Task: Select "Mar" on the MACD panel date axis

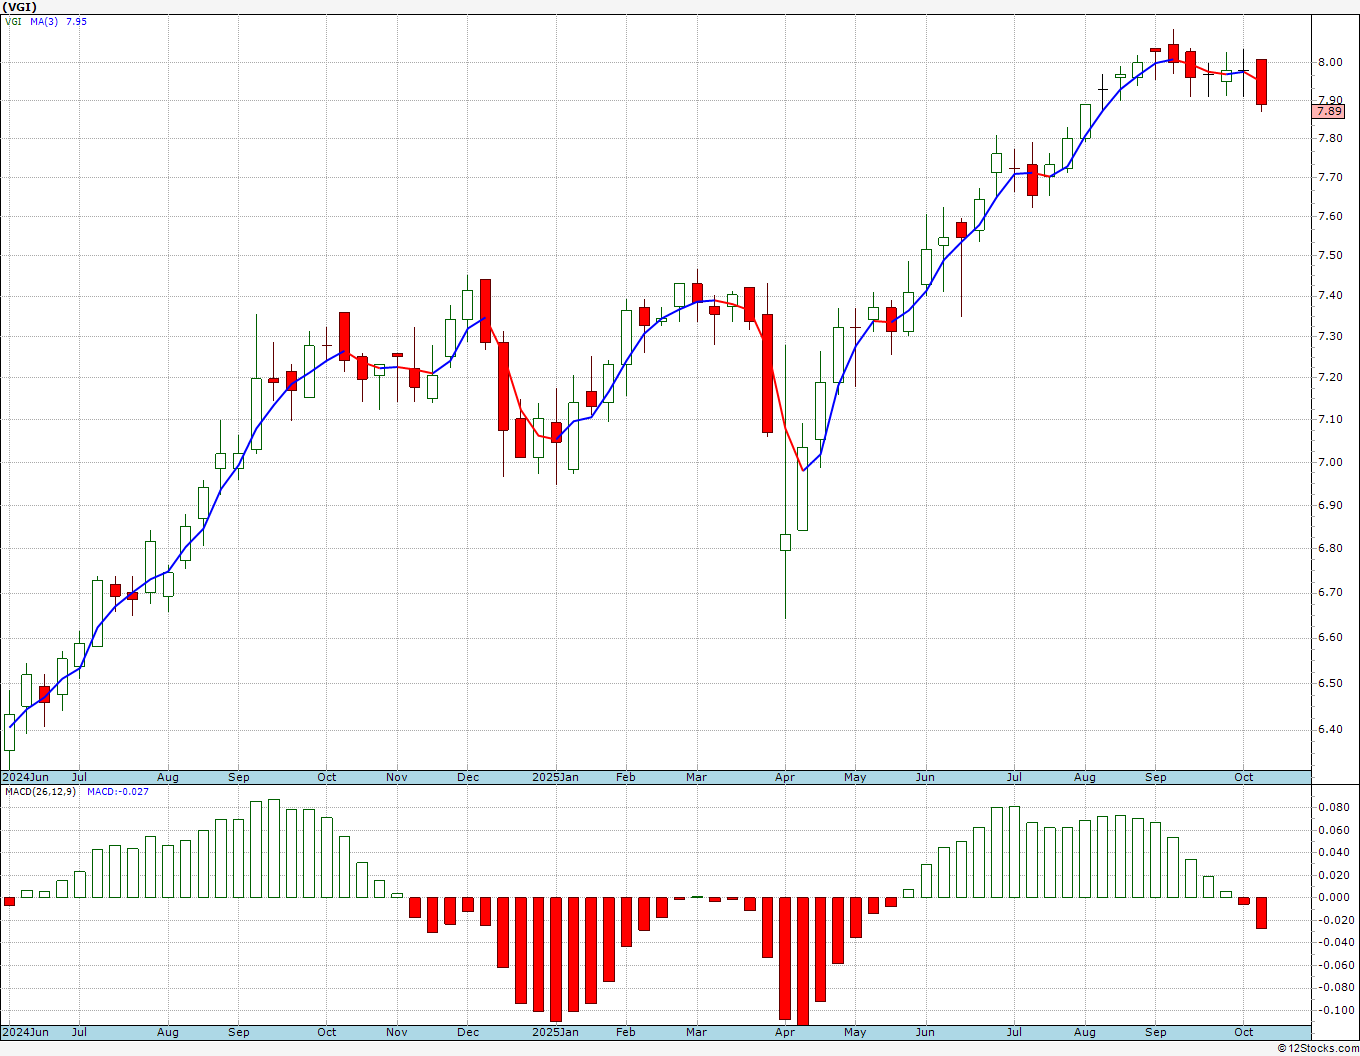Action: coord(696,1032)
